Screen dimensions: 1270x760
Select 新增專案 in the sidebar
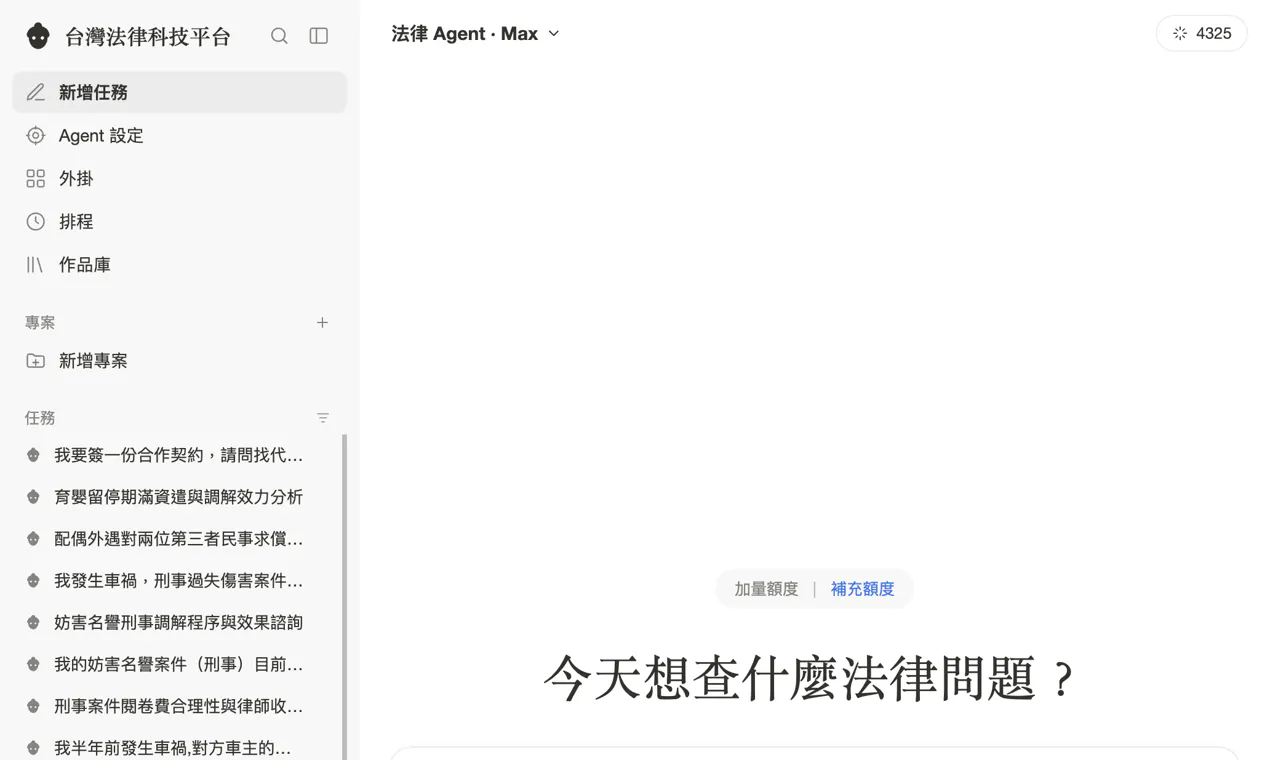pyautogui.click(x=180, y=361)
